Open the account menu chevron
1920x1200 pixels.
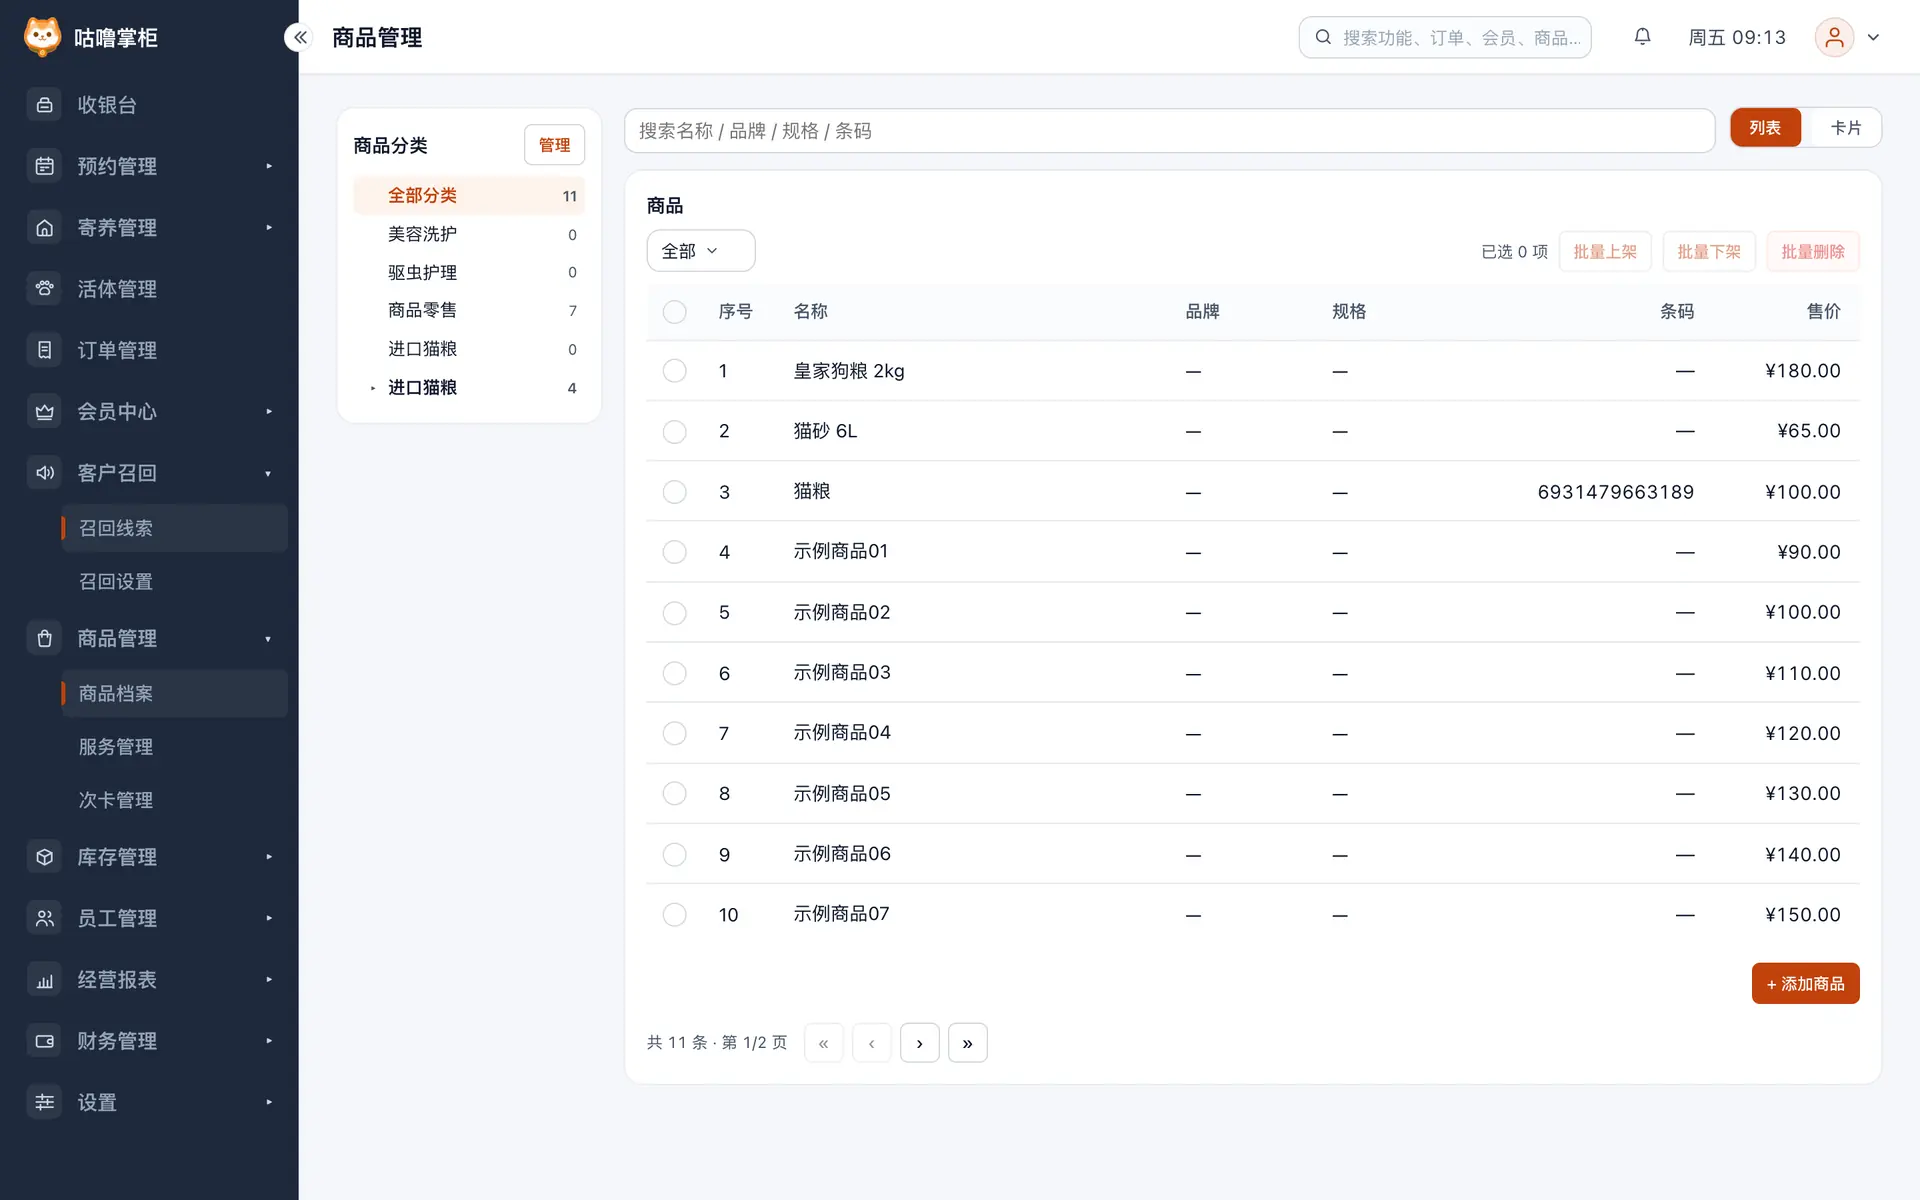[x=1874, y=37]
